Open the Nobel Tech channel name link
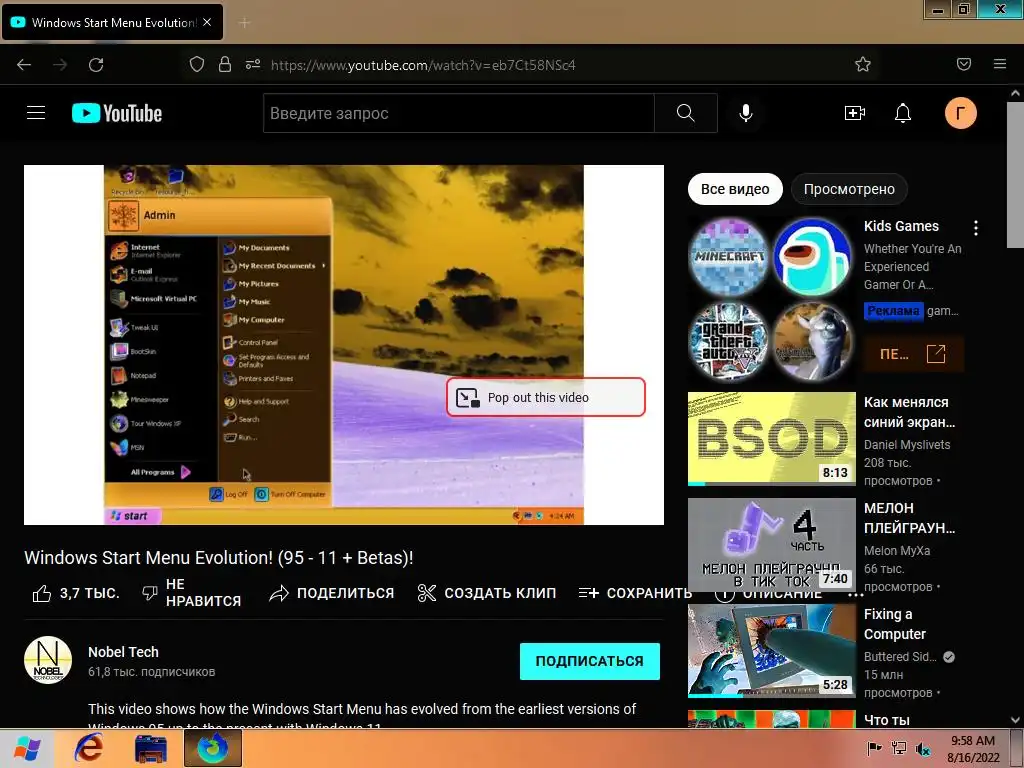 (123, 652)
